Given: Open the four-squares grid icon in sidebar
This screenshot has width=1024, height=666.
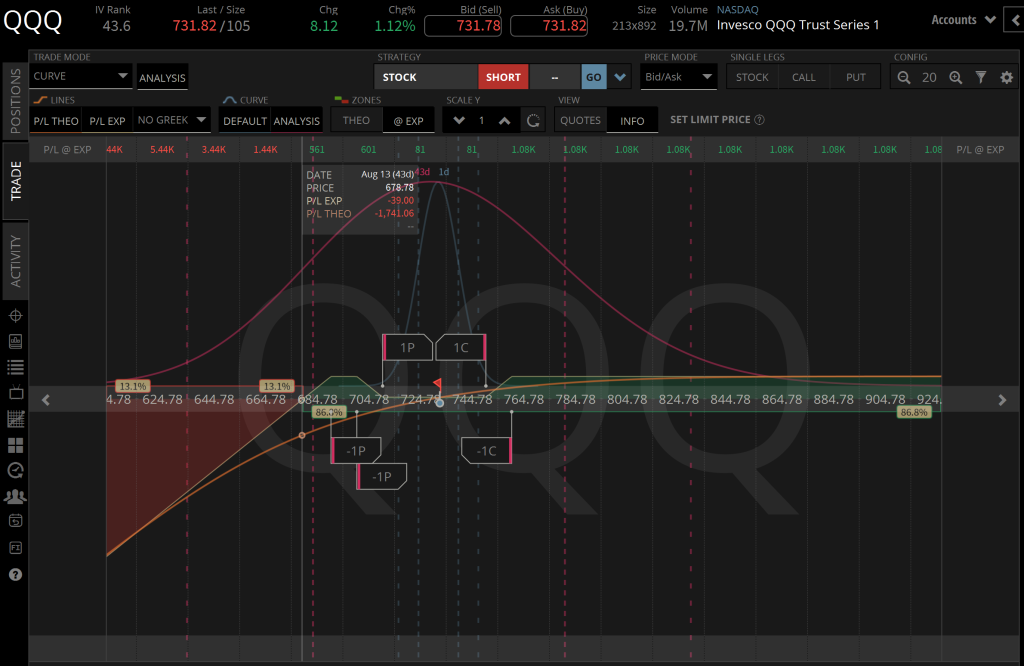Looking at the screenshot, I should click(x=15, y=445).
